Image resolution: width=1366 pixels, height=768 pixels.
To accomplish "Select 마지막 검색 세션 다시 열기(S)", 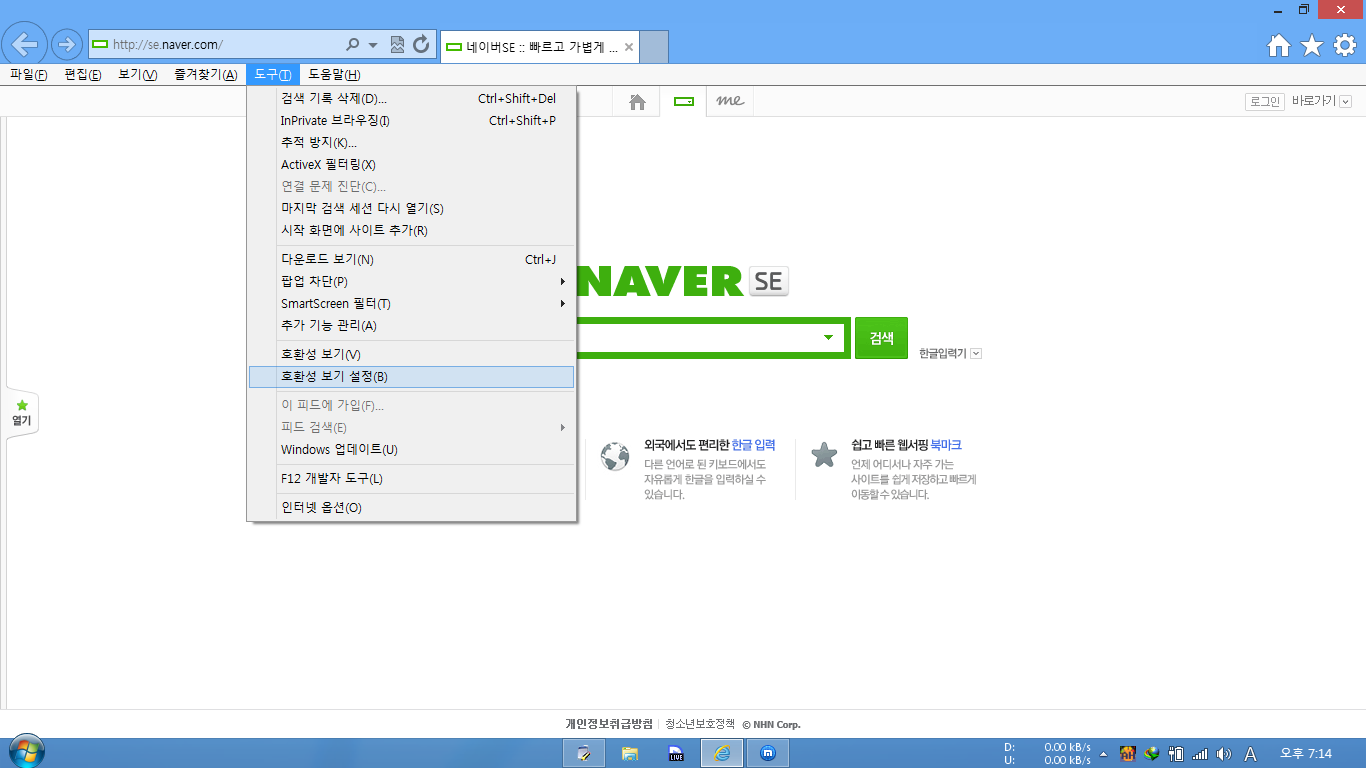I will click(412, 208).
